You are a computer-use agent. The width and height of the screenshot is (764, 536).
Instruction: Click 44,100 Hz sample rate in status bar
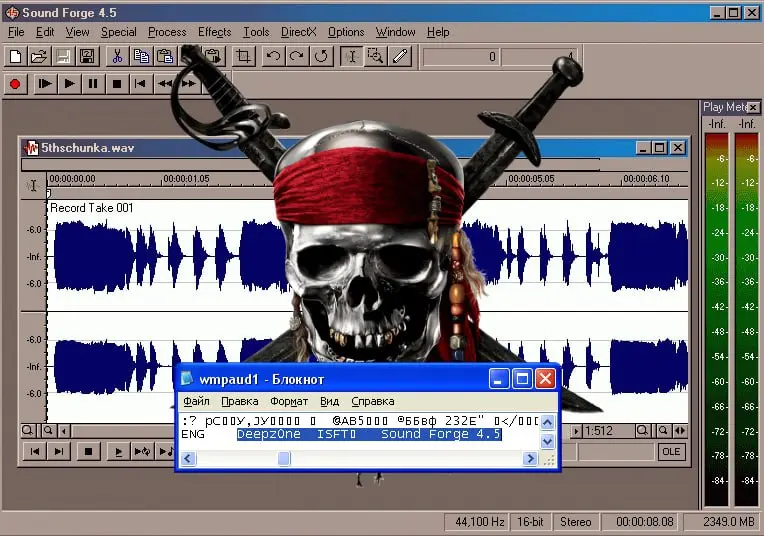point(479,522)
